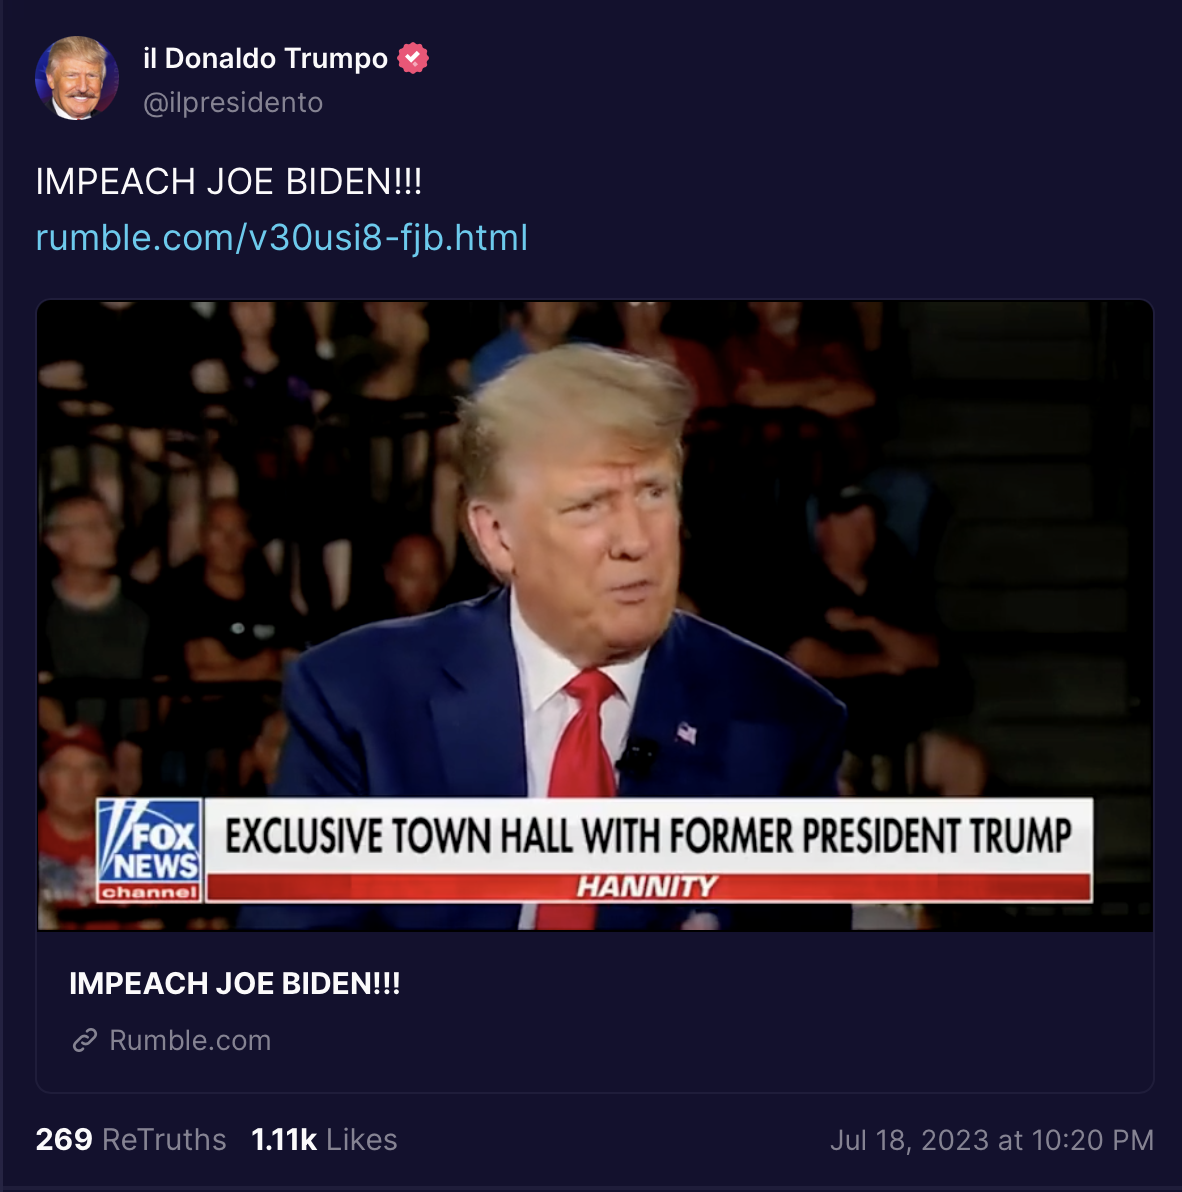Image resolution: width=1182 pixels, height=1192 pixels.
Task: Click the flag lapel pin in video
Action: (x=686, y=733)
